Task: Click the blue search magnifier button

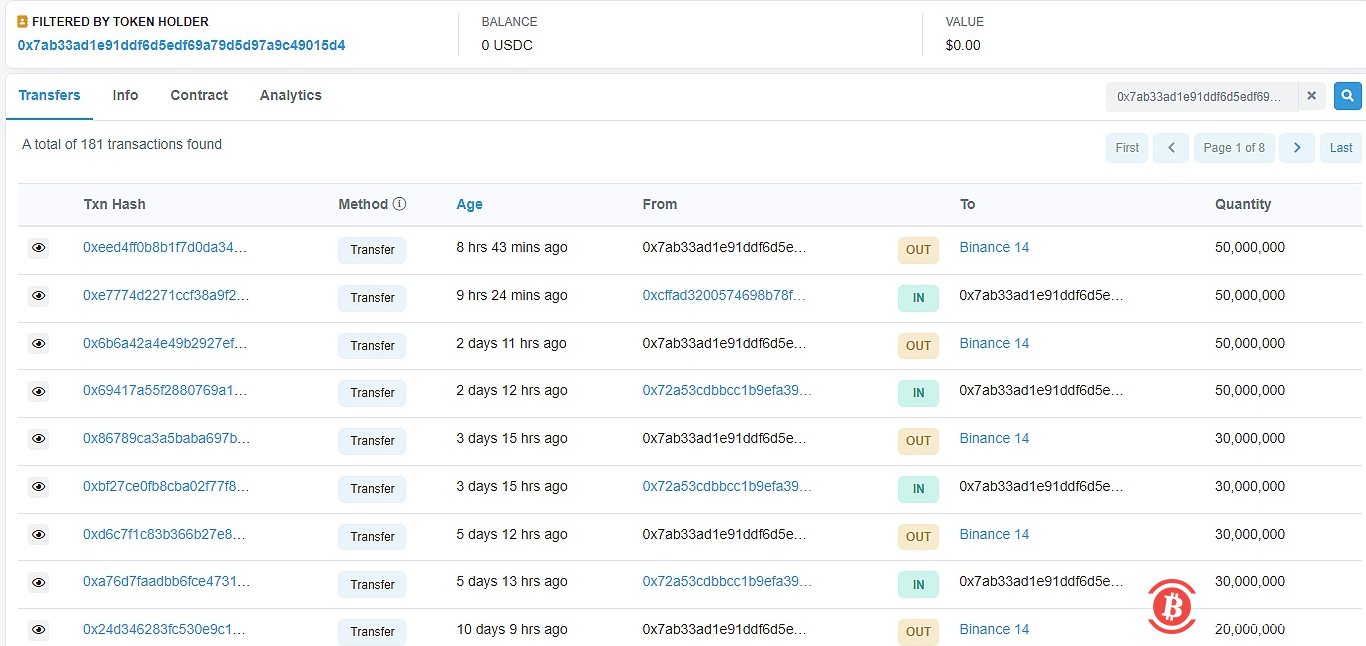Action: (x=1347, y=96)
